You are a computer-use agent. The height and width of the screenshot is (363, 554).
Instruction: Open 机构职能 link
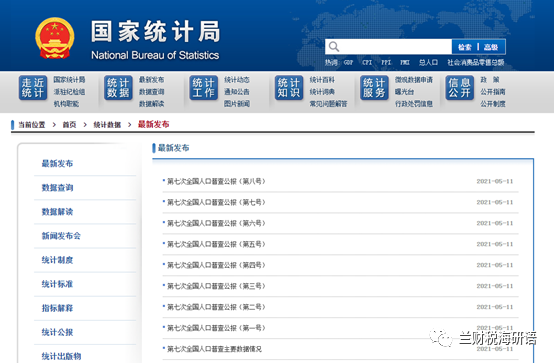pos(66,104)
